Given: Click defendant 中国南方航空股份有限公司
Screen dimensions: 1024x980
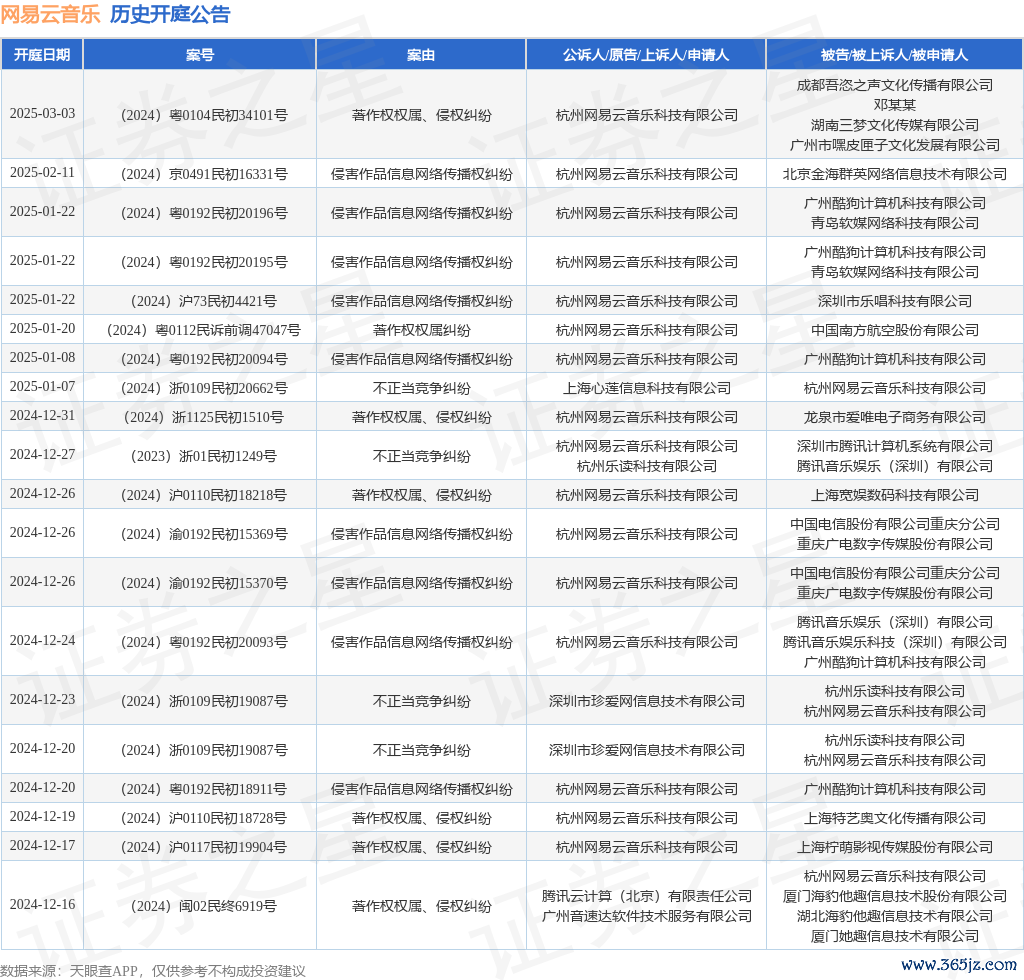Looking at the screenshot, I should (895, 330).
